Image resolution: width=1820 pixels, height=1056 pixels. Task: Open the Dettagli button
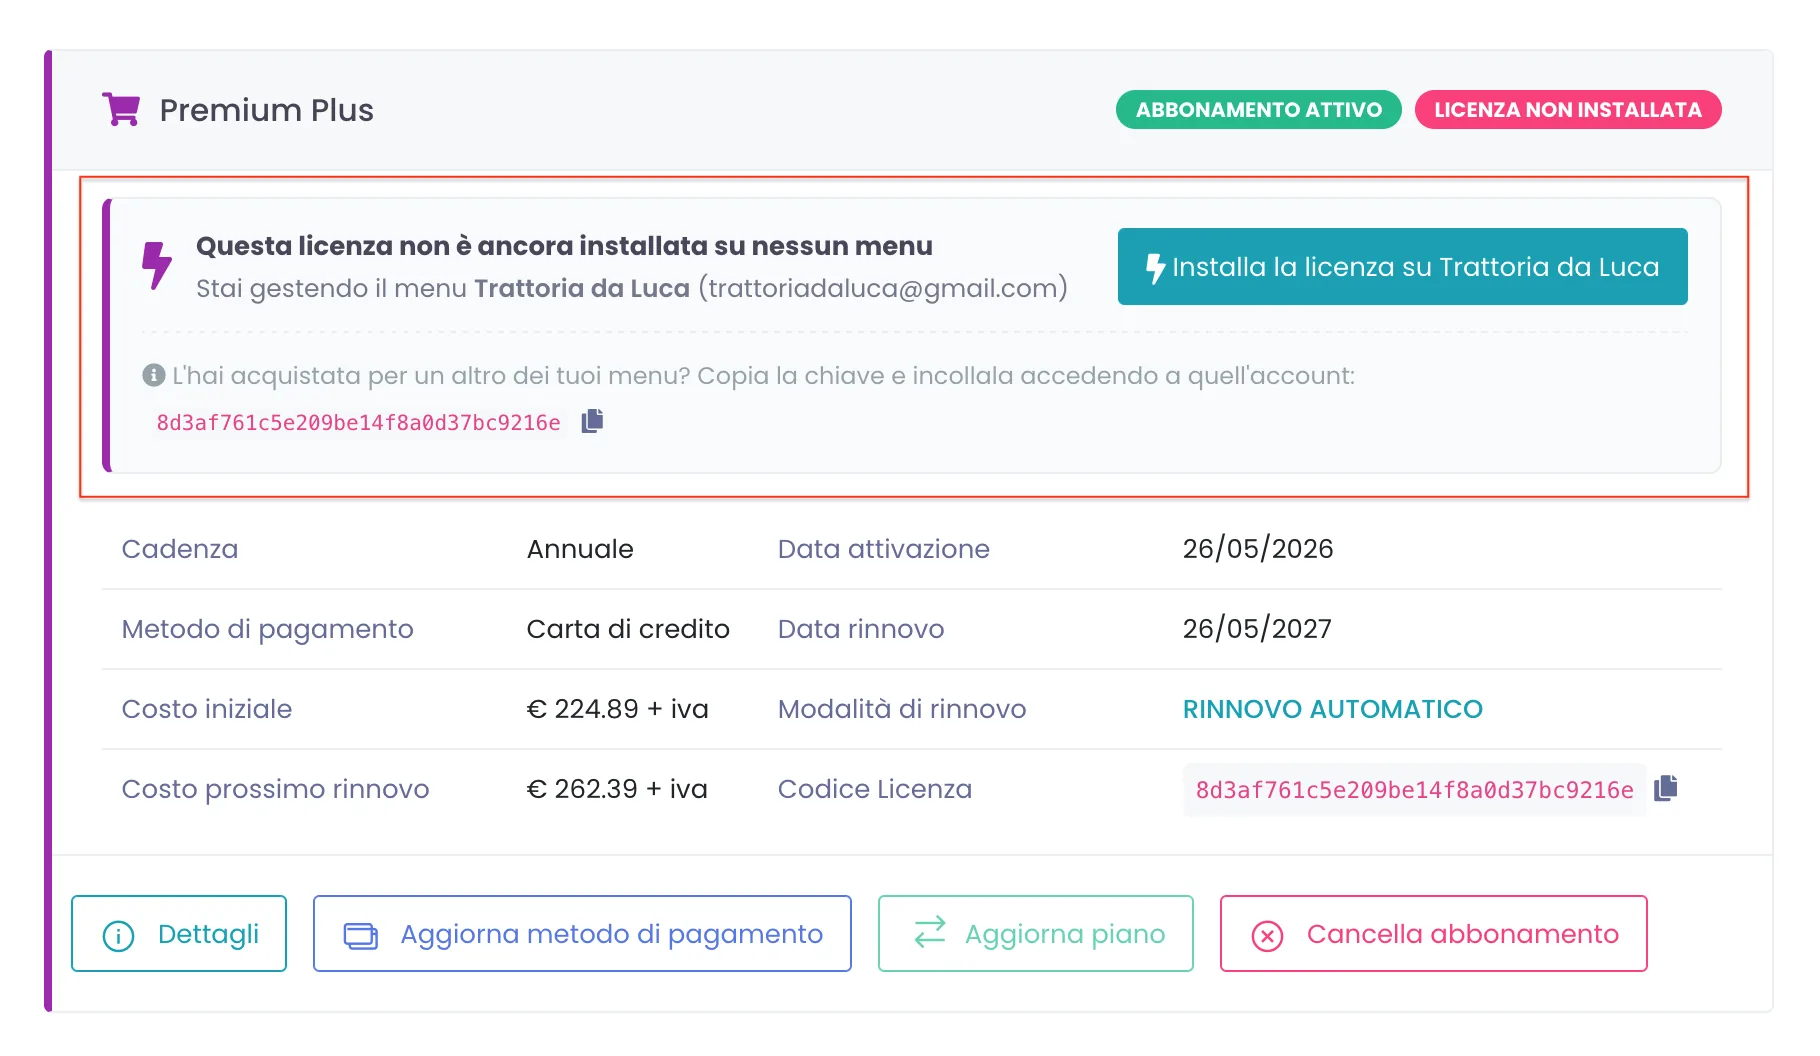(179, 934)
